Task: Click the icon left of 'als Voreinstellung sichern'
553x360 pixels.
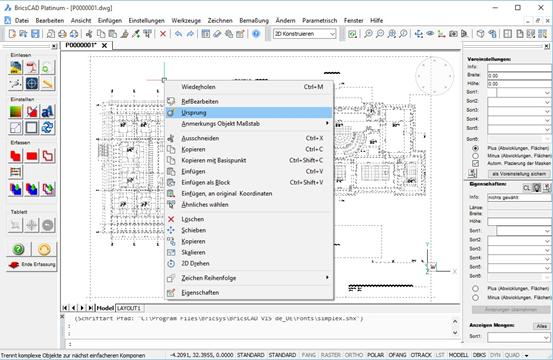Action: (x=472, y=173)
